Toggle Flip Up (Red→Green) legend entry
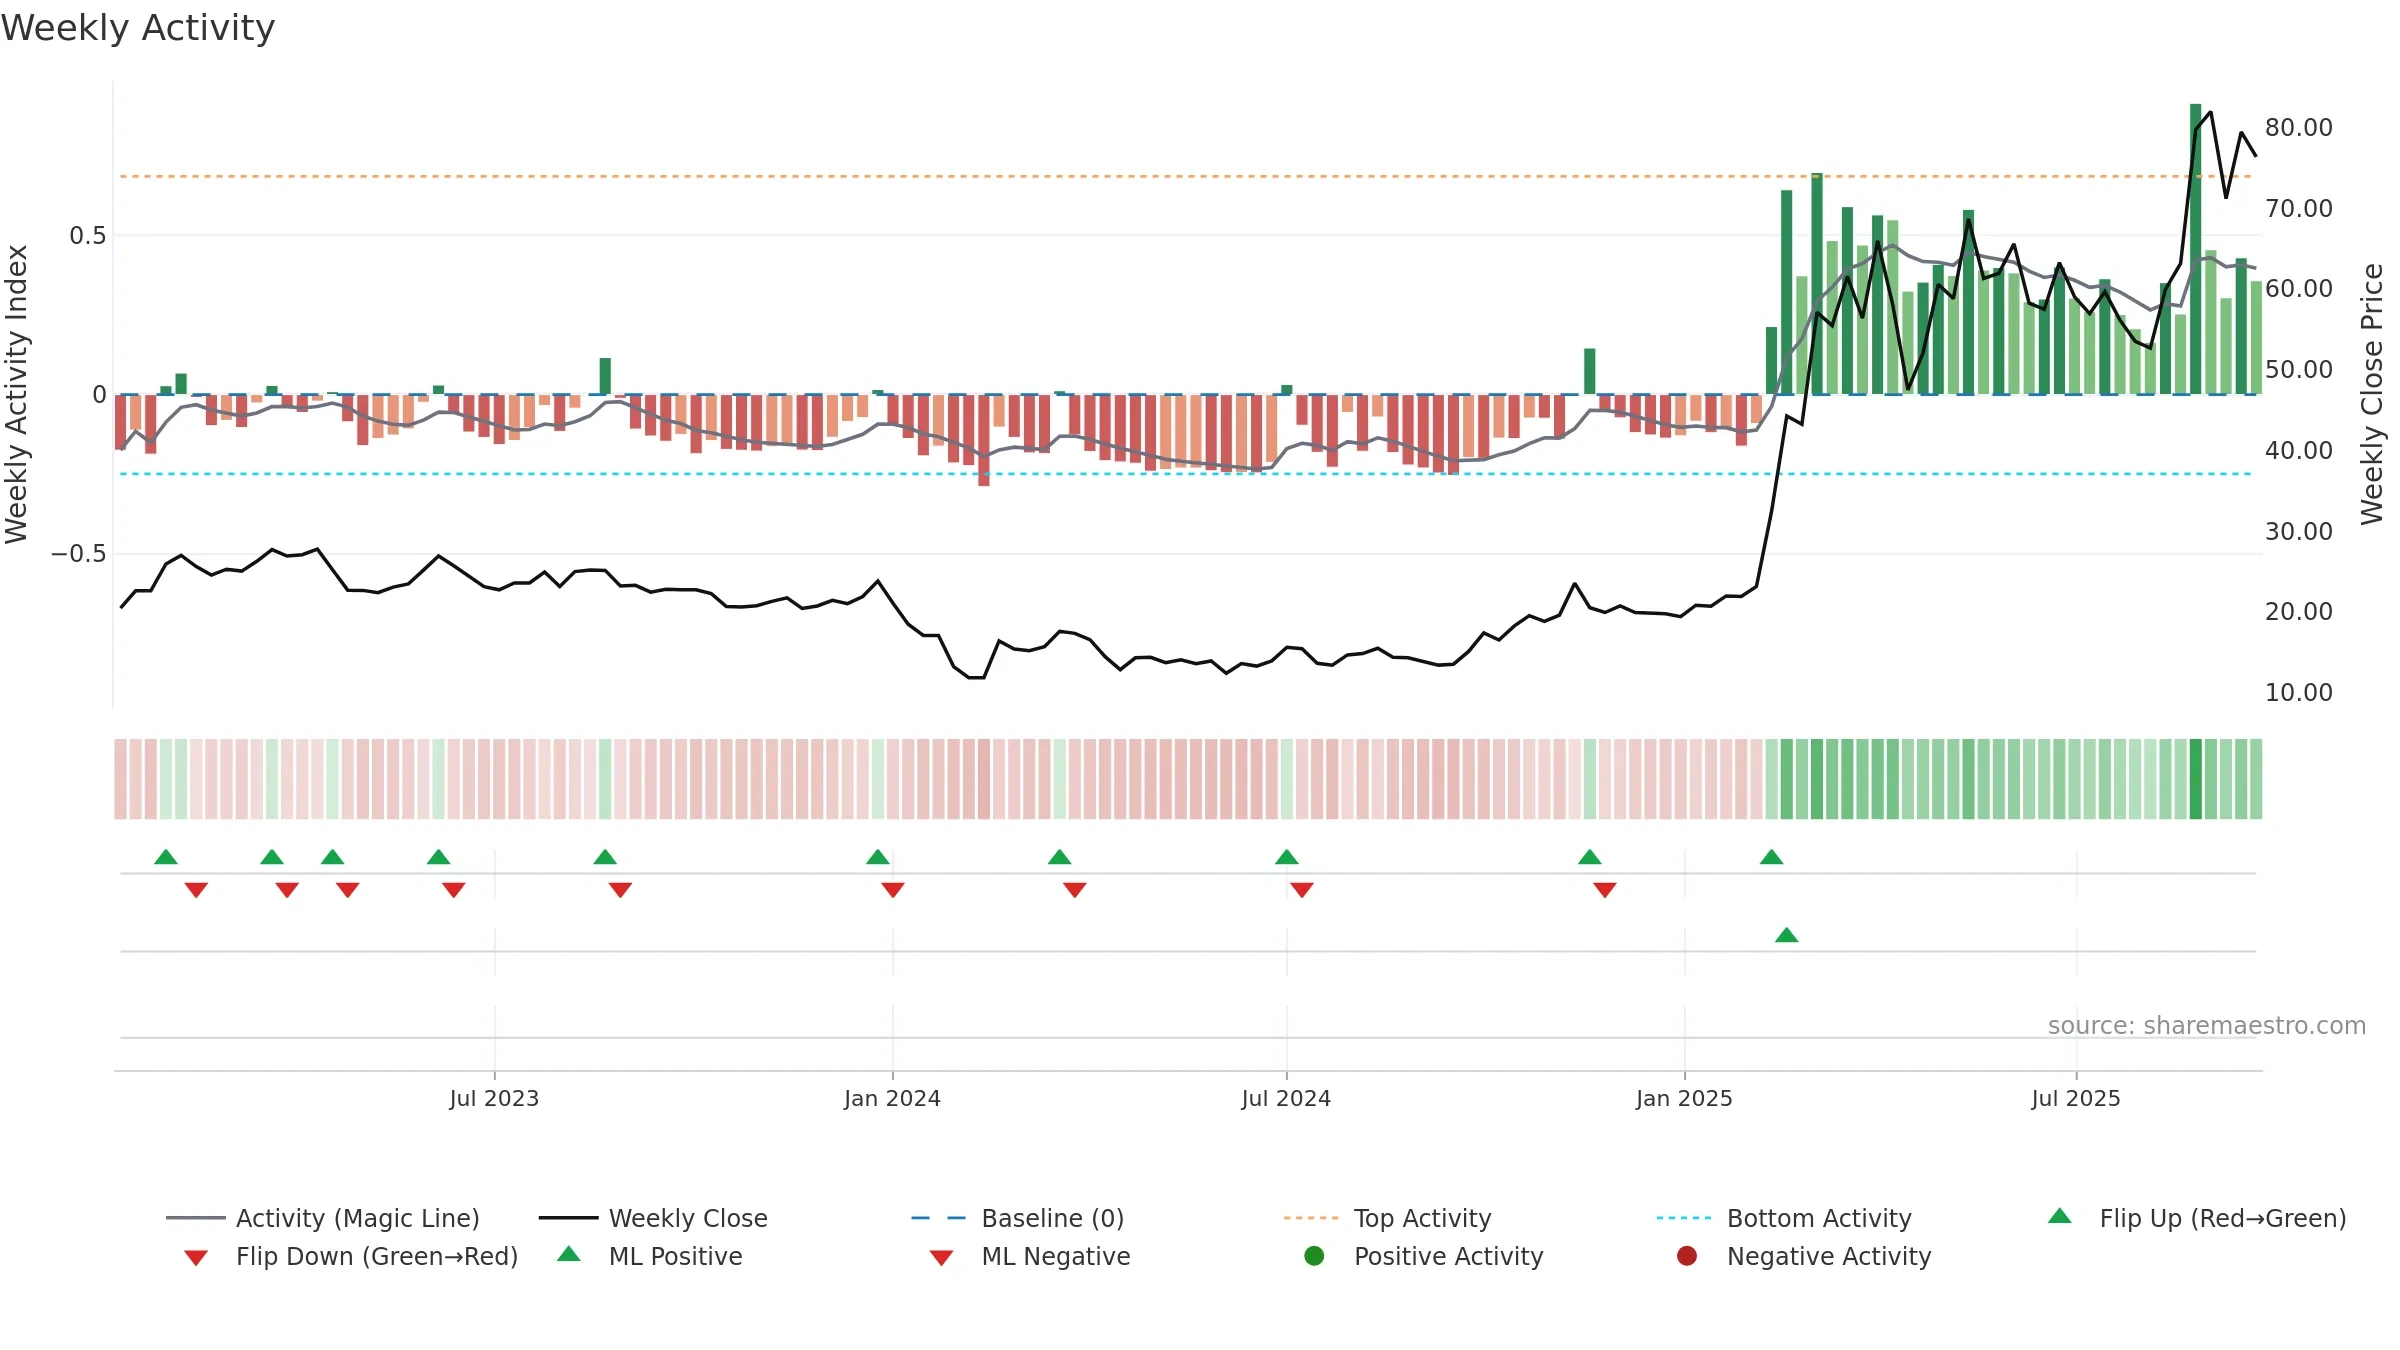This screenshot has width=2400, height=1350. 2196,1218
